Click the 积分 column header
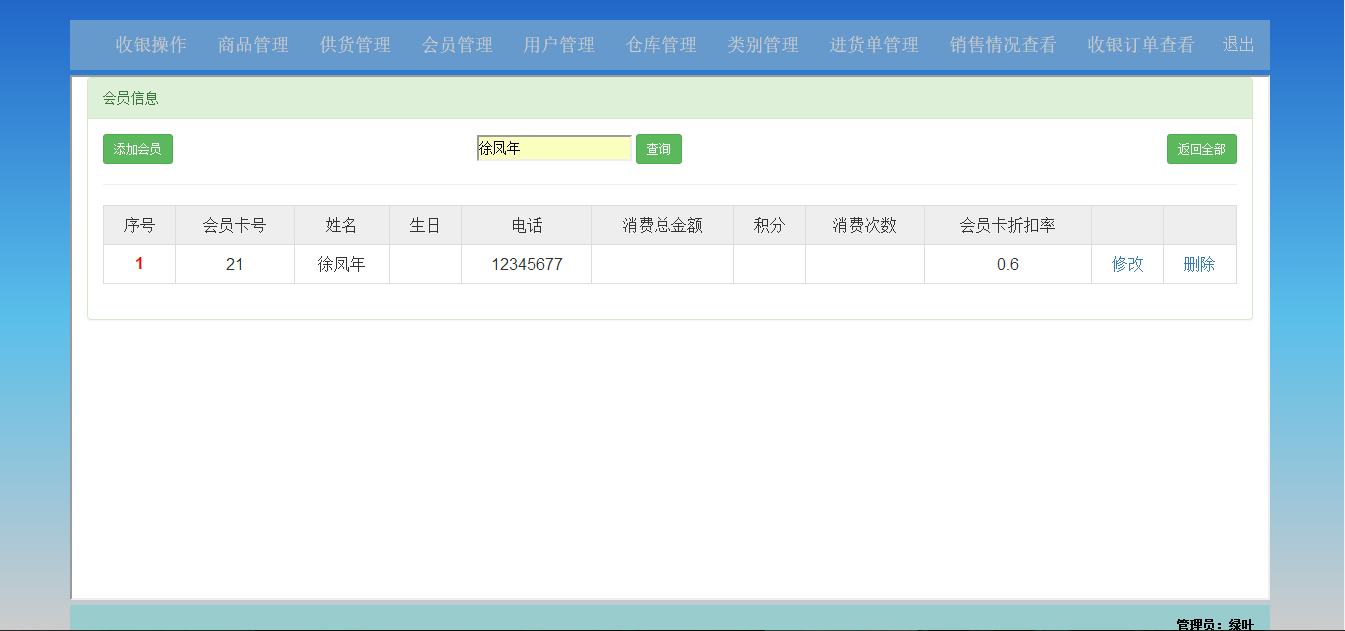 pyautogui.click(x=769, y=225)
